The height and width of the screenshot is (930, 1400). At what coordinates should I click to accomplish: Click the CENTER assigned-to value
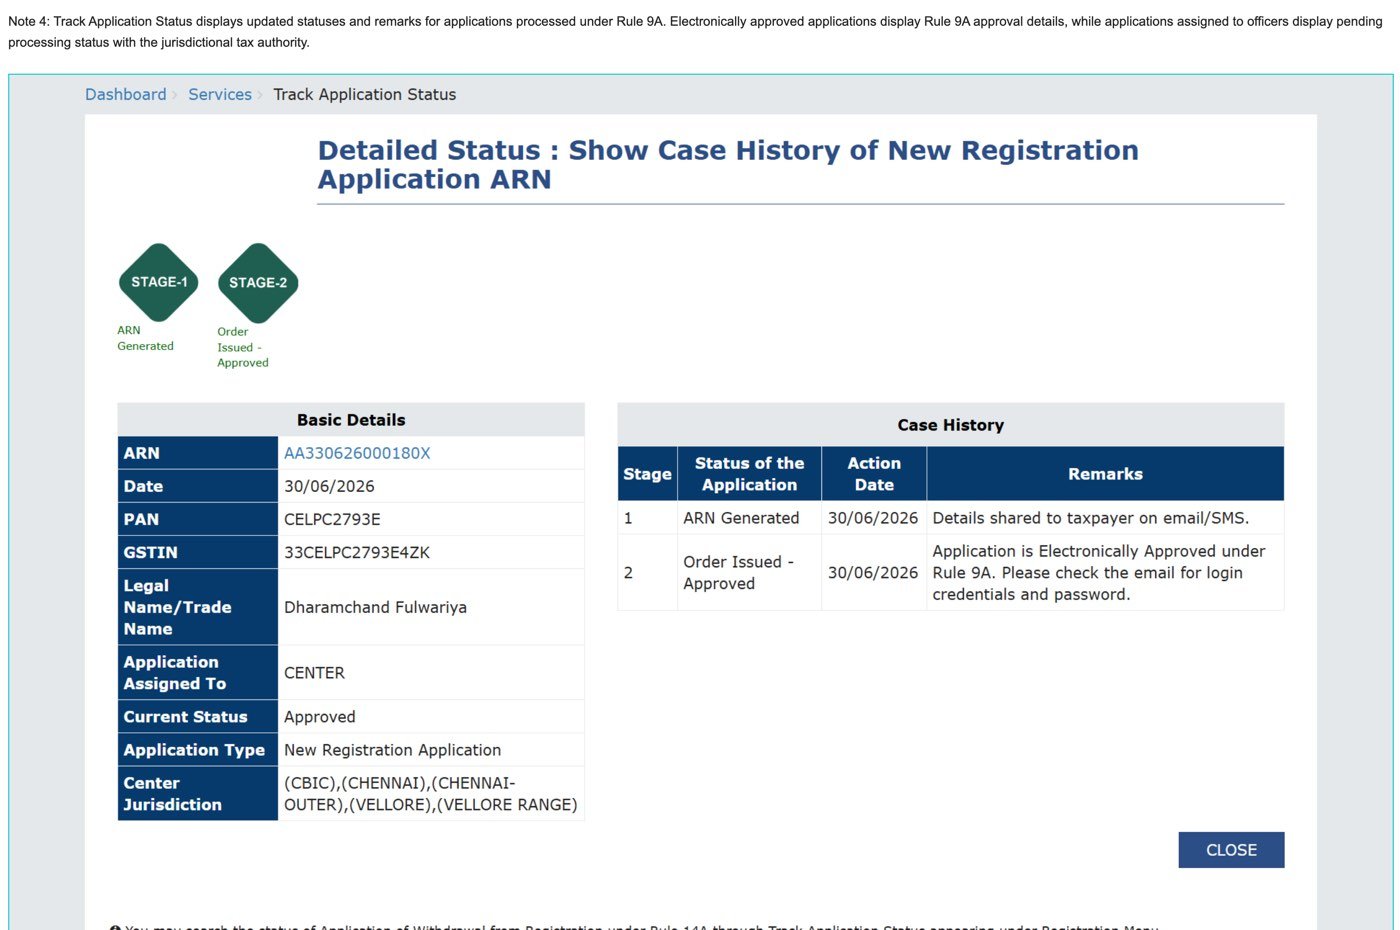click(x=314, y=673)
